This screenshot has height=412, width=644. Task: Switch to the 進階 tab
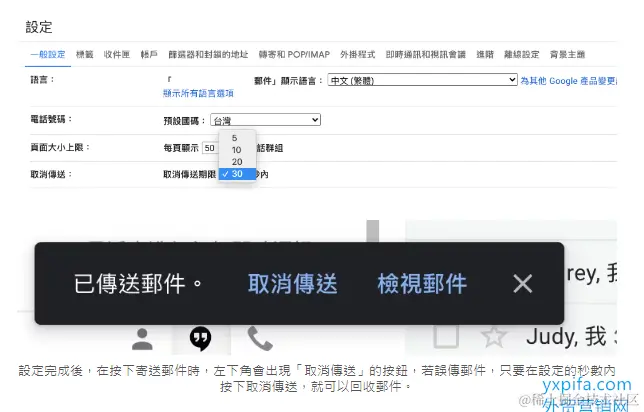[x=485, y=54]
